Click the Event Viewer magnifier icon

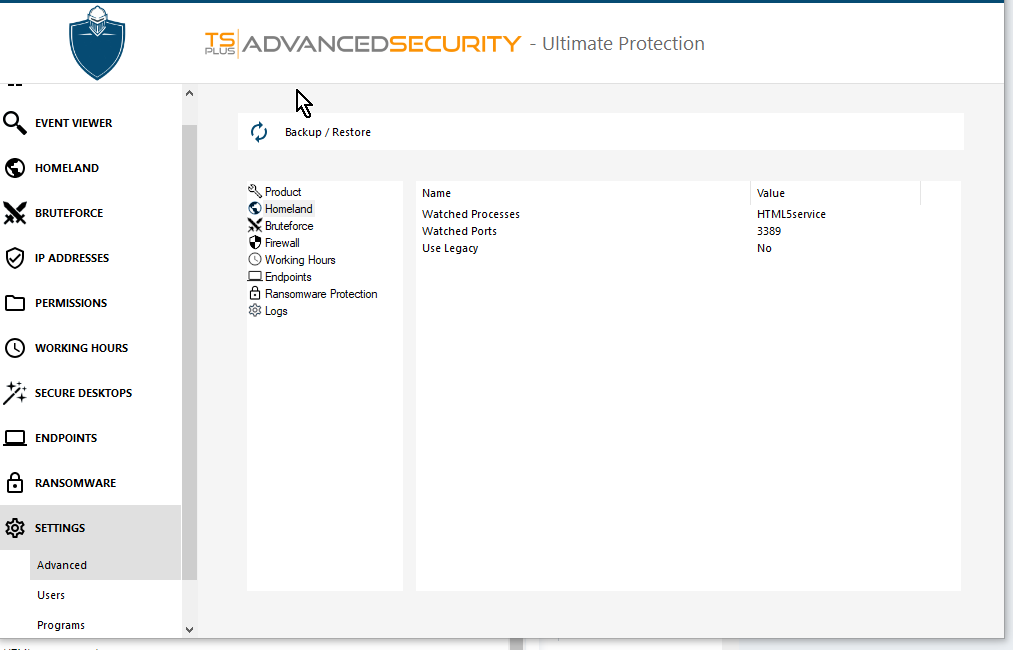15,123
